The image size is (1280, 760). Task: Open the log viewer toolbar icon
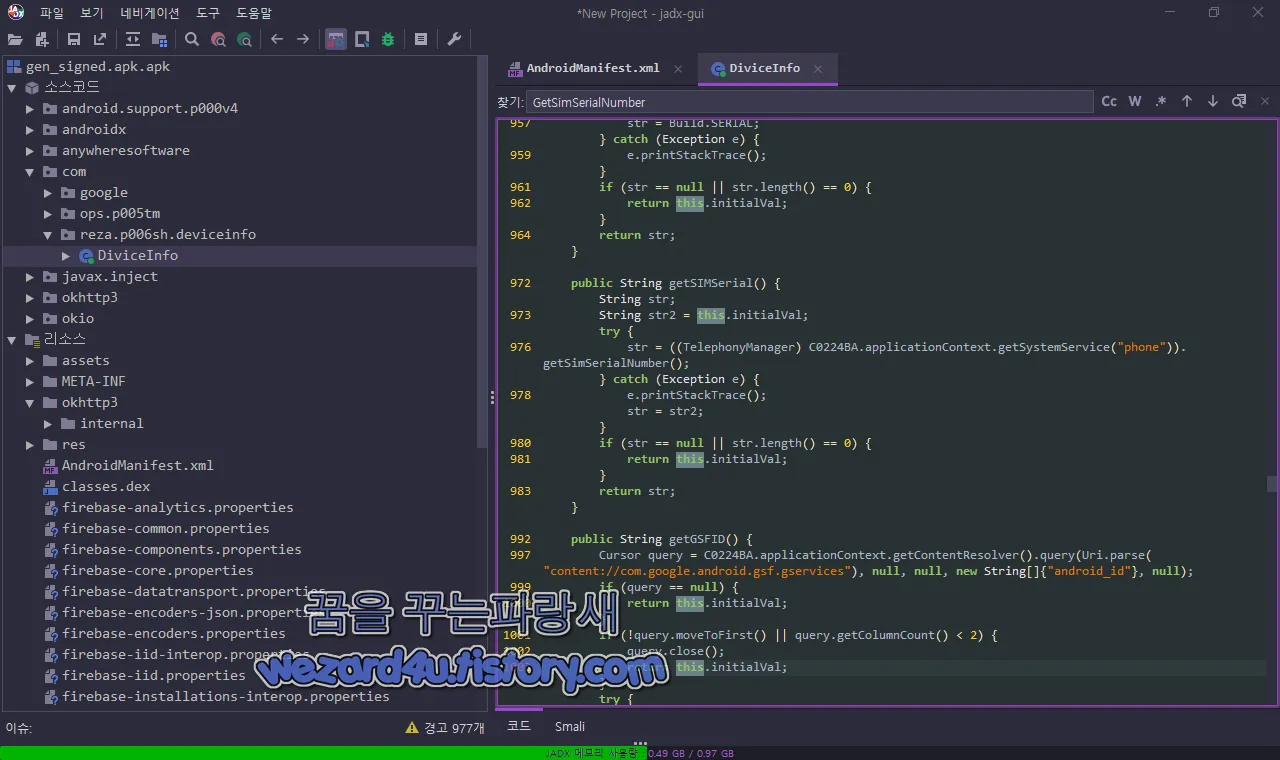421,39
